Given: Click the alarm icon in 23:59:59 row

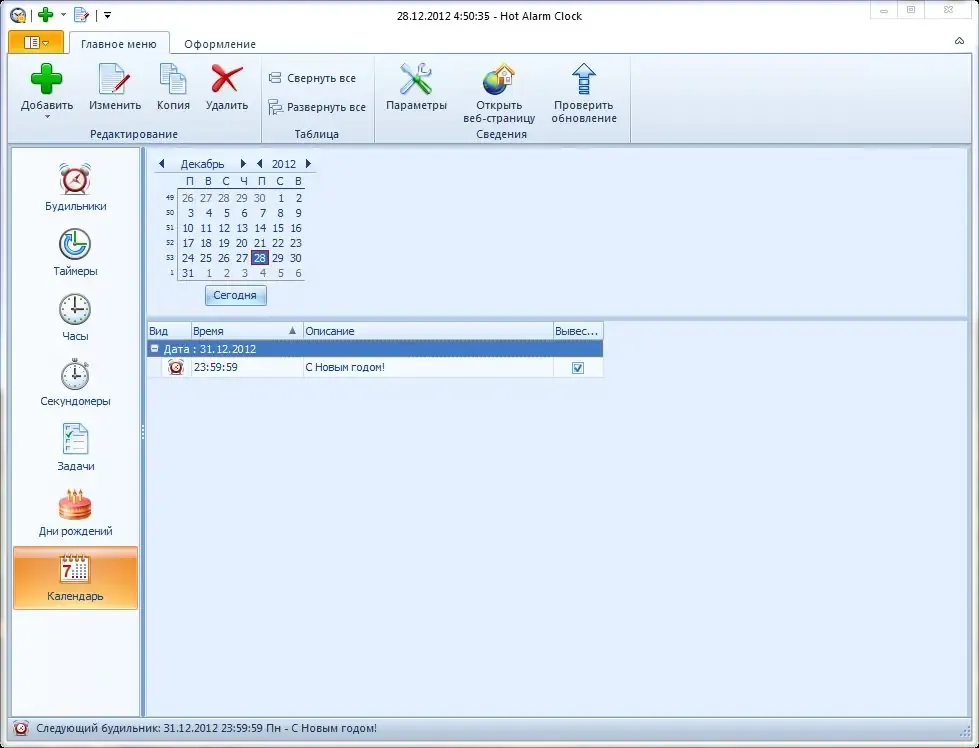Looking at the screenshot, I should 176,367.
